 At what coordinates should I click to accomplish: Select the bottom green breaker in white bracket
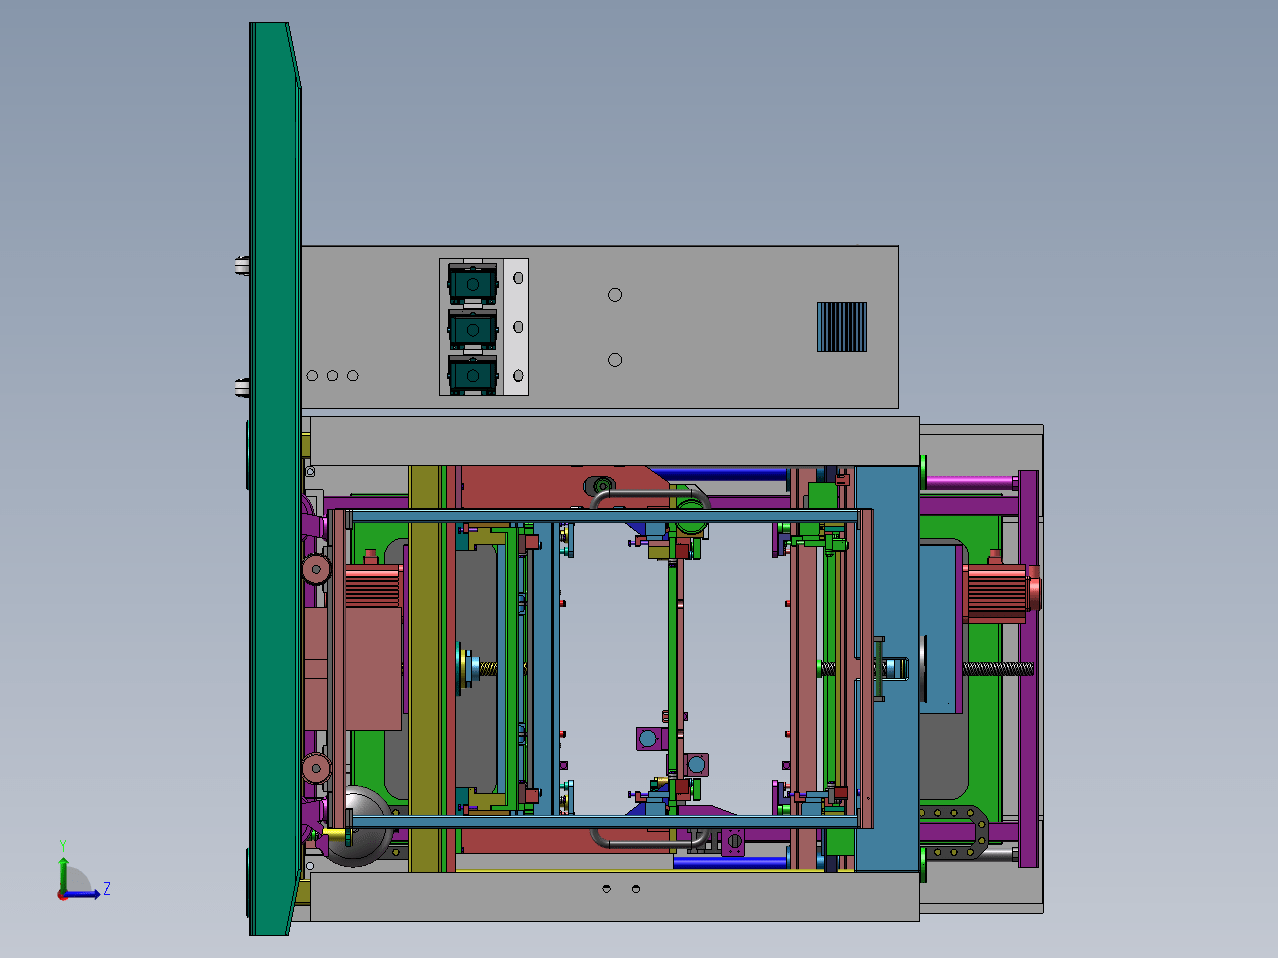[472, 375]
